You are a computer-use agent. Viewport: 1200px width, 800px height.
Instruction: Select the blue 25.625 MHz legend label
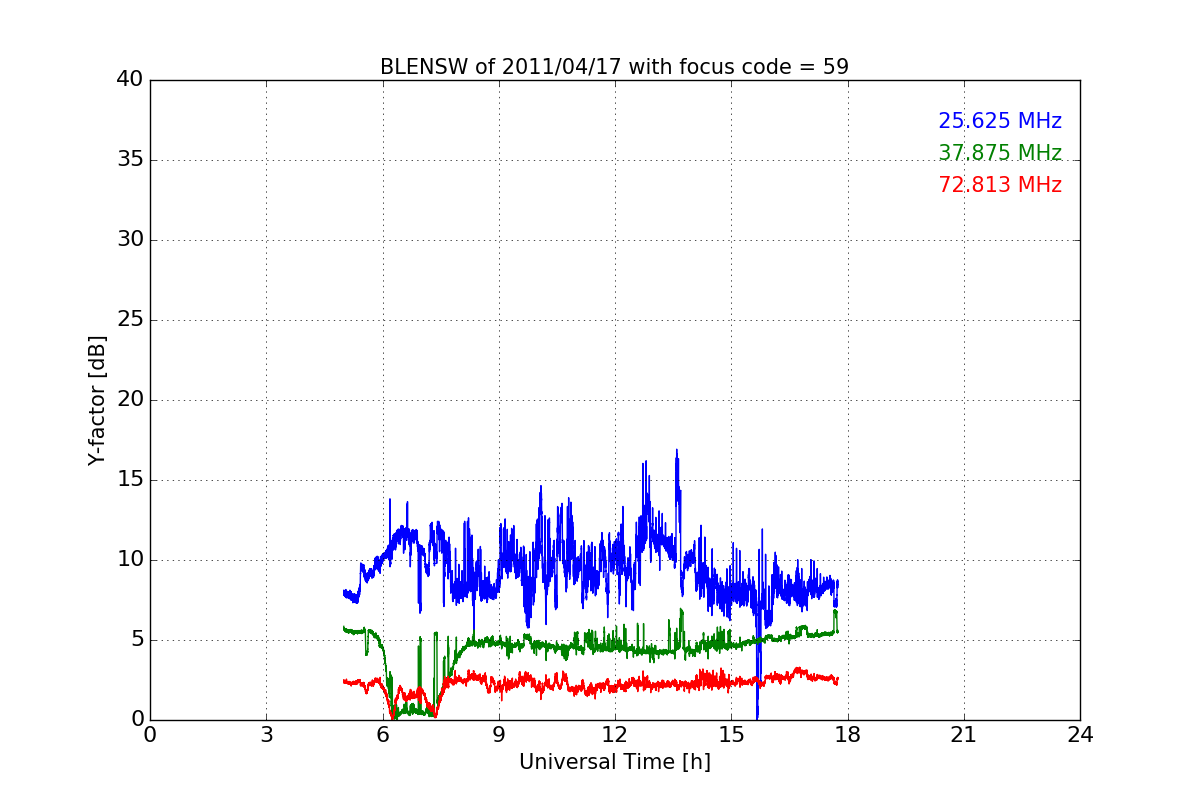[1000, 121]
